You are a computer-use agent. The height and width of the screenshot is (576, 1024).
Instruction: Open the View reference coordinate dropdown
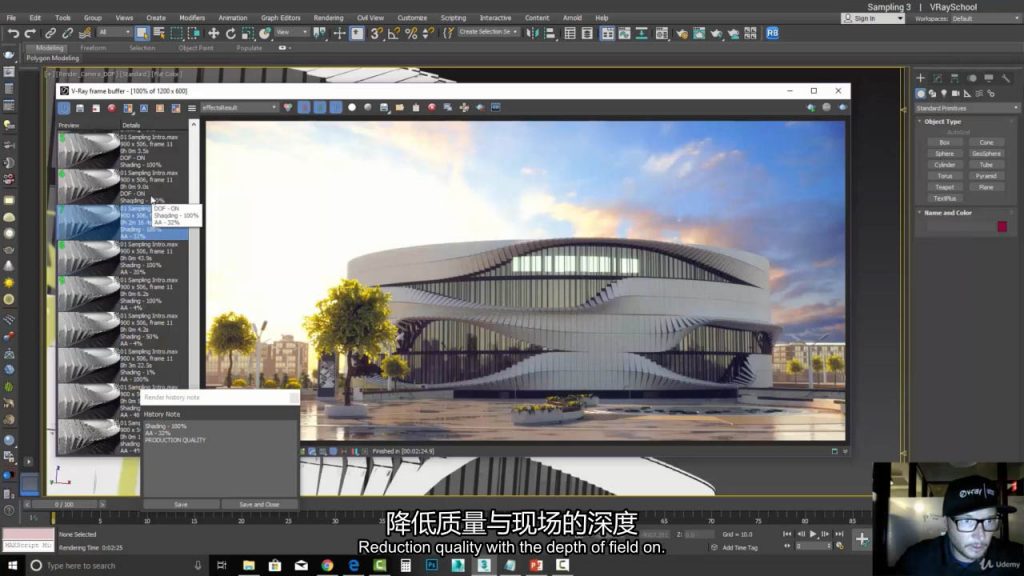tap(291, 32)
